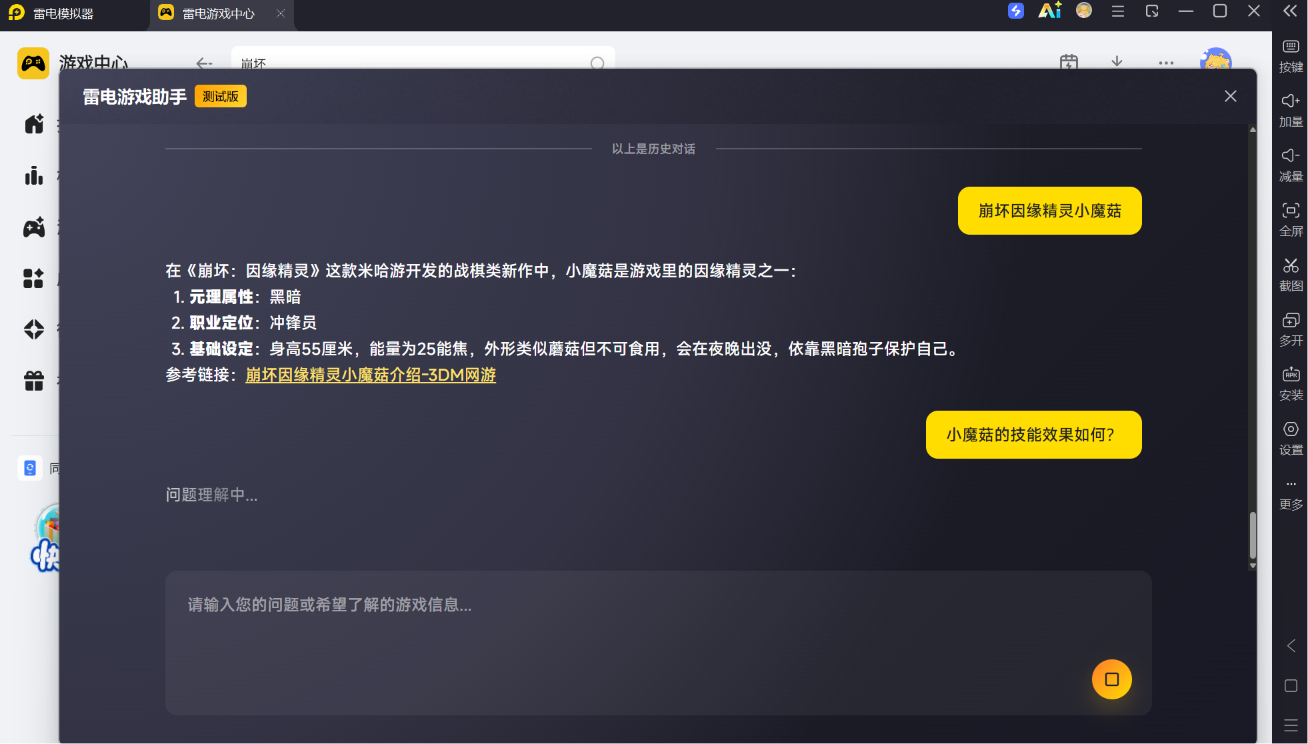Collapse the right sidebar with double chevron
Viewport: 1308px width, 744px height.
1290,11
